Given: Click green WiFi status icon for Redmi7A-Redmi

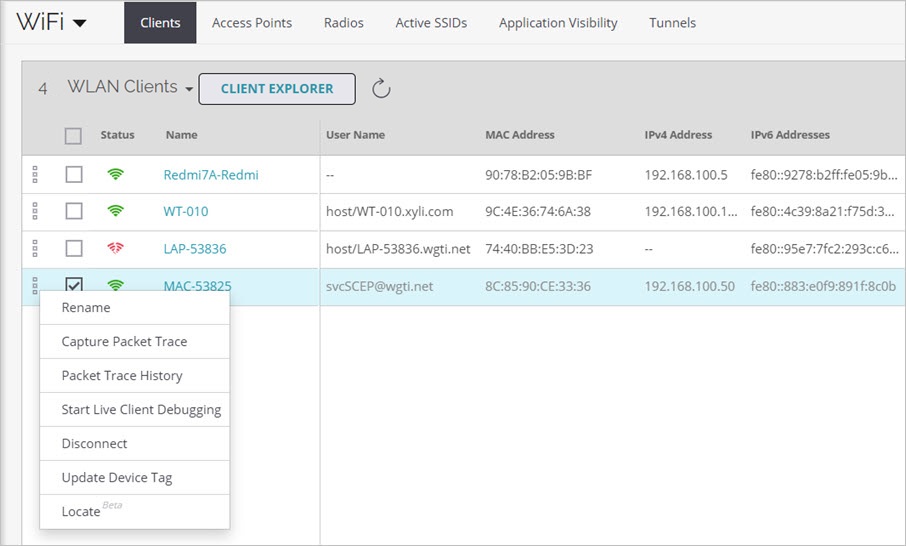Looking at the screenshot, I should (116, 175).
